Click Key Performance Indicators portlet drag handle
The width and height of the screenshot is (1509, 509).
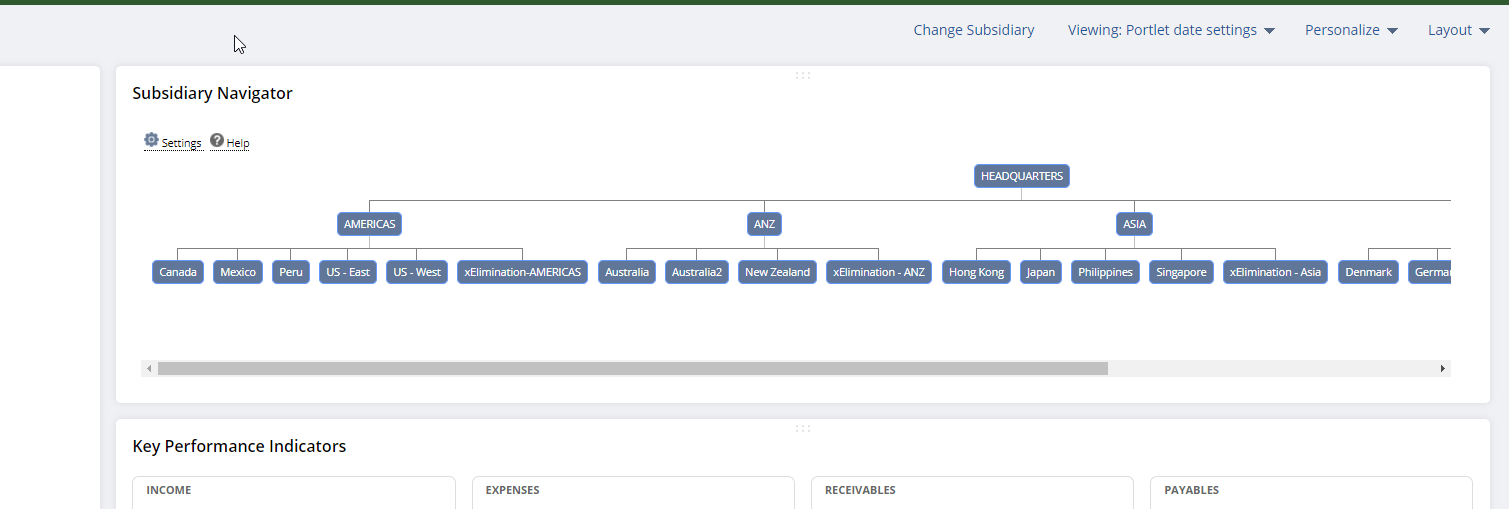(x=802, y=428)
